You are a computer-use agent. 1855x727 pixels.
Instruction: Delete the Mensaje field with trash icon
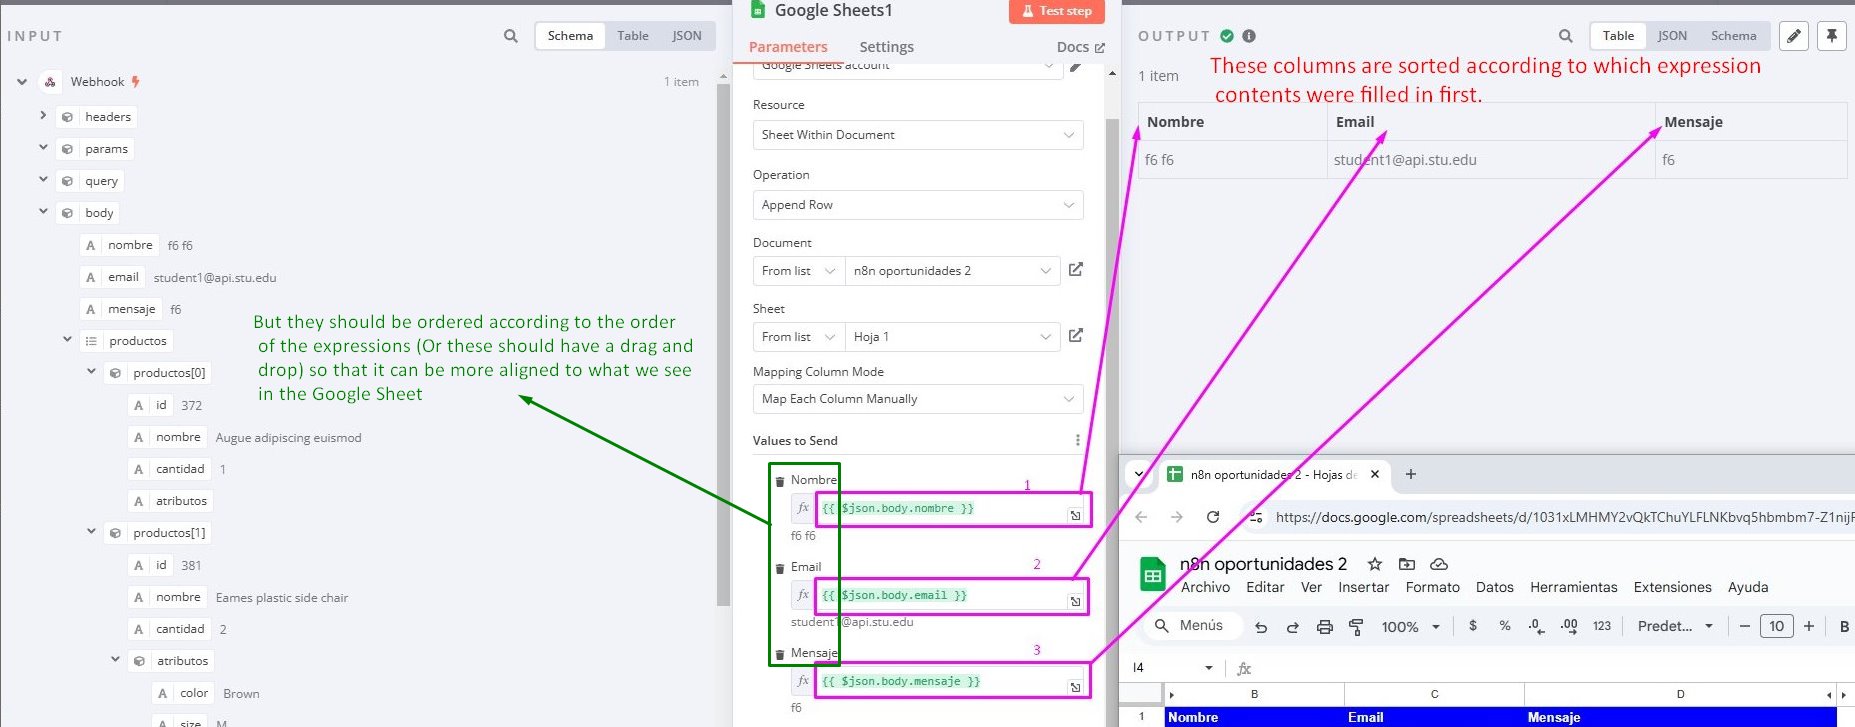coord(780,654)
